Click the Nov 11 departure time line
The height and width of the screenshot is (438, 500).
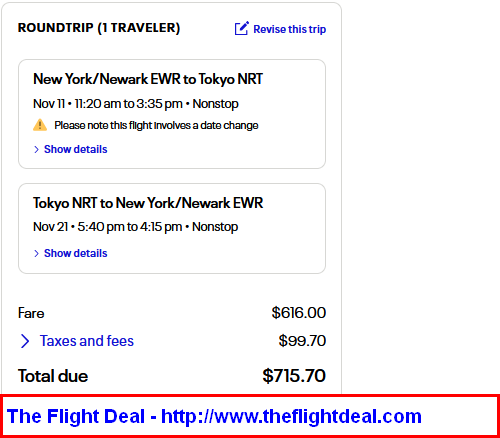(136, 104)
